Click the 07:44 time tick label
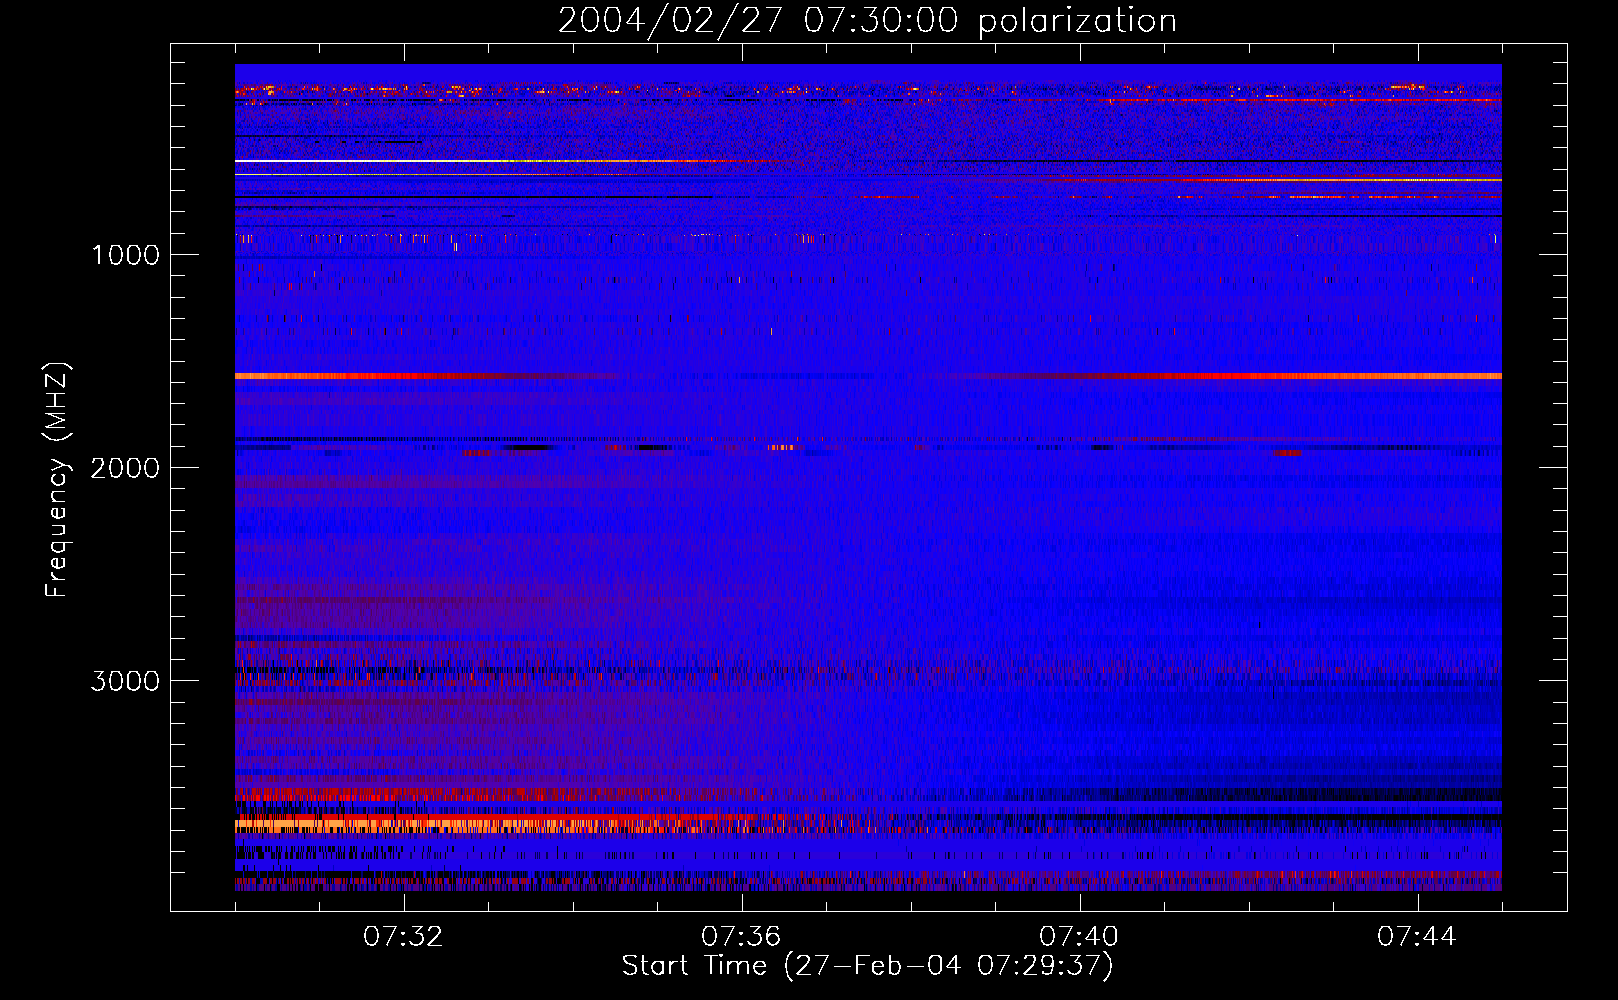This screenshot has height=1000, width=1618. click(1417, 937)
